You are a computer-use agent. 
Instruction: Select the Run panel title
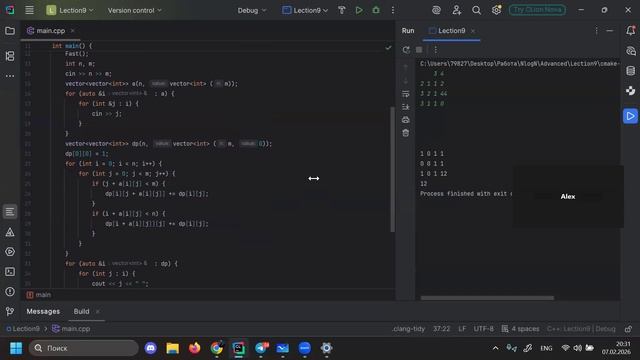tap(408, 31)
